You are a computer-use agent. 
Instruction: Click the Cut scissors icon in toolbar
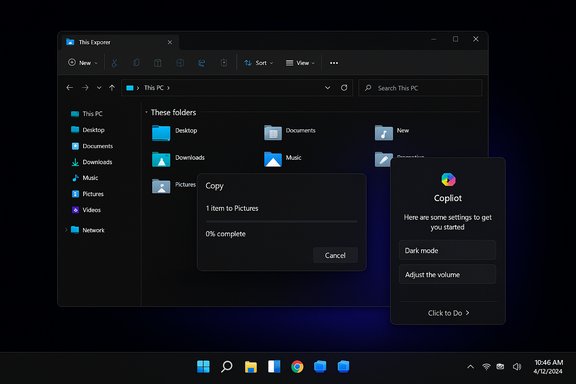click(114, 63)
